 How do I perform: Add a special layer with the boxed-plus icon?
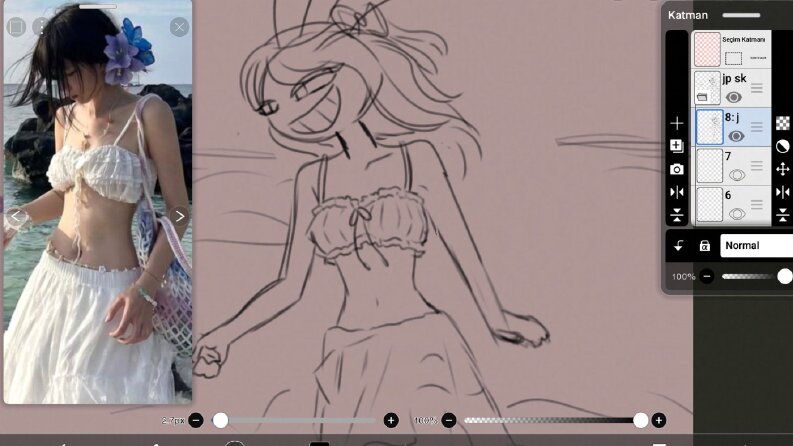click(677, 146)
